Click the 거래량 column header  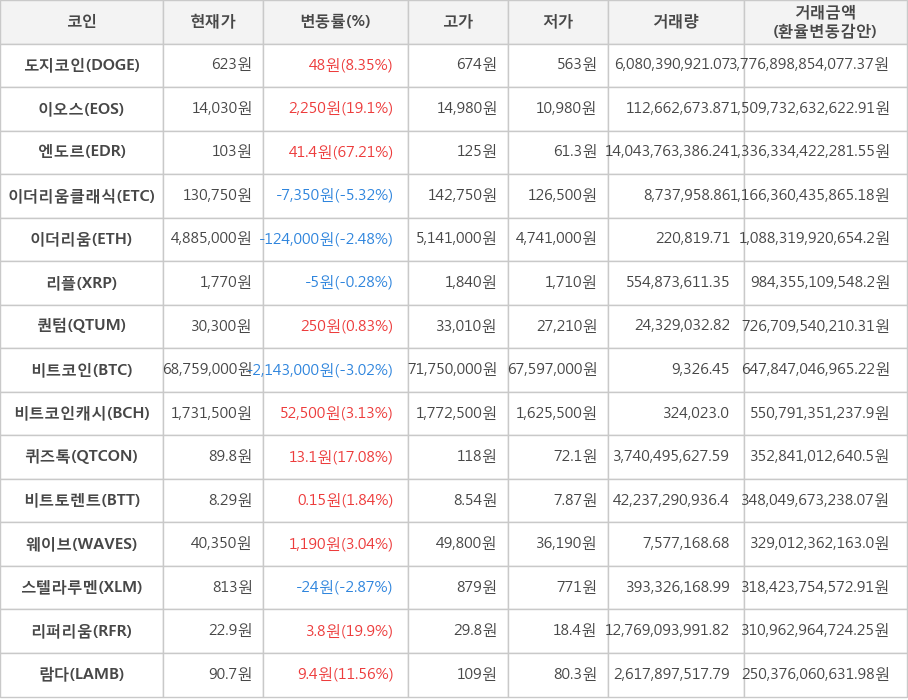(676, 22)
